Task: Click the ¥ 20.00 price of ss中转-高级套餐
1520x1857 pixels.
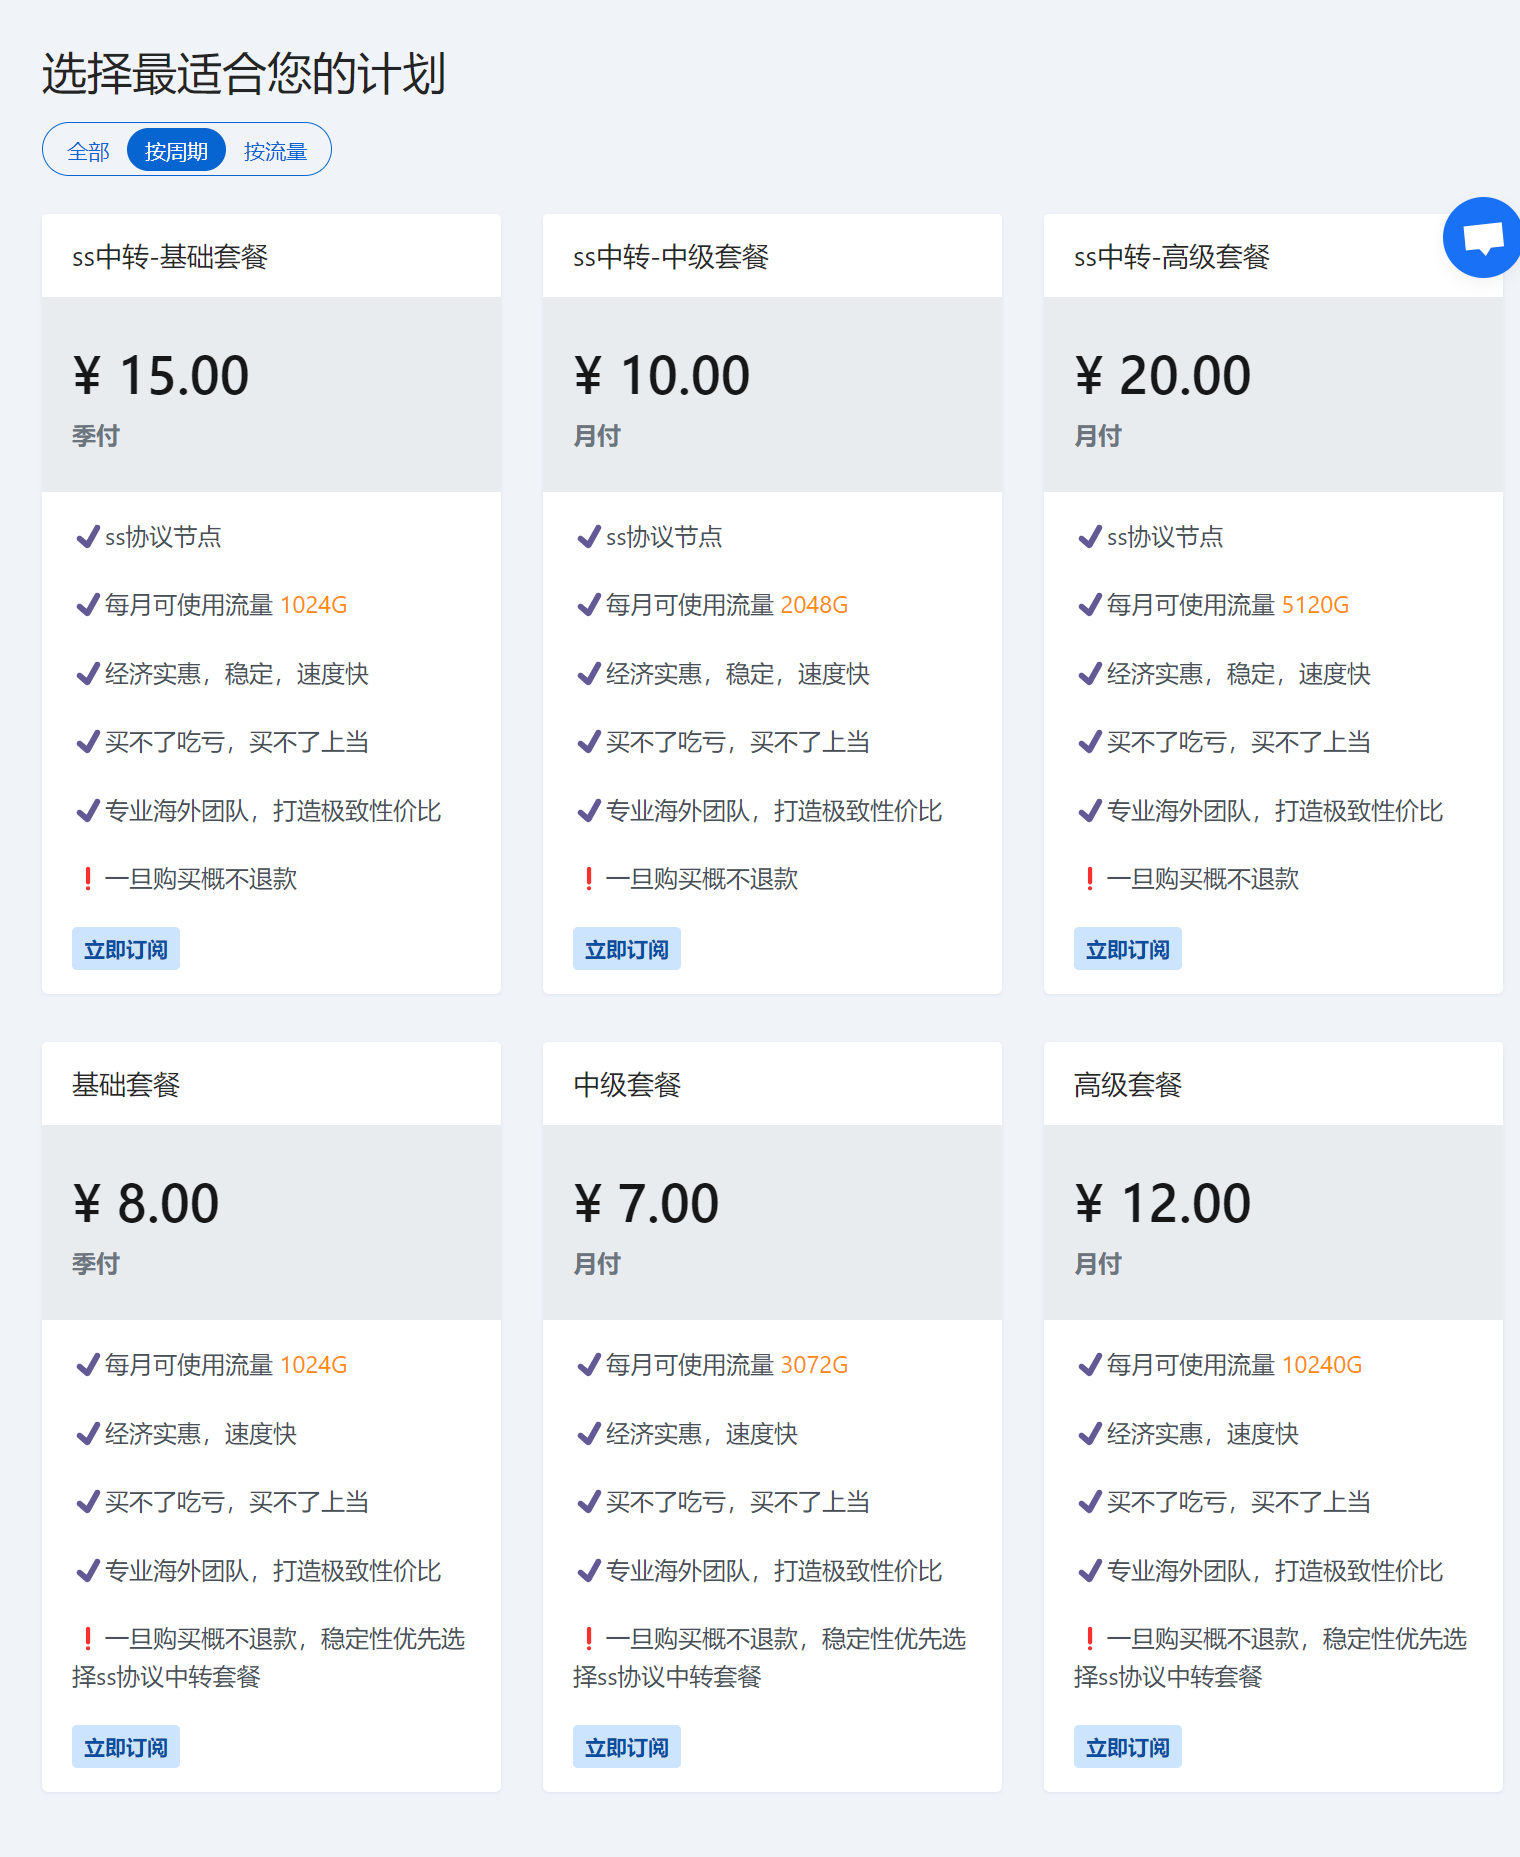Action: [x=1163, y=376]
